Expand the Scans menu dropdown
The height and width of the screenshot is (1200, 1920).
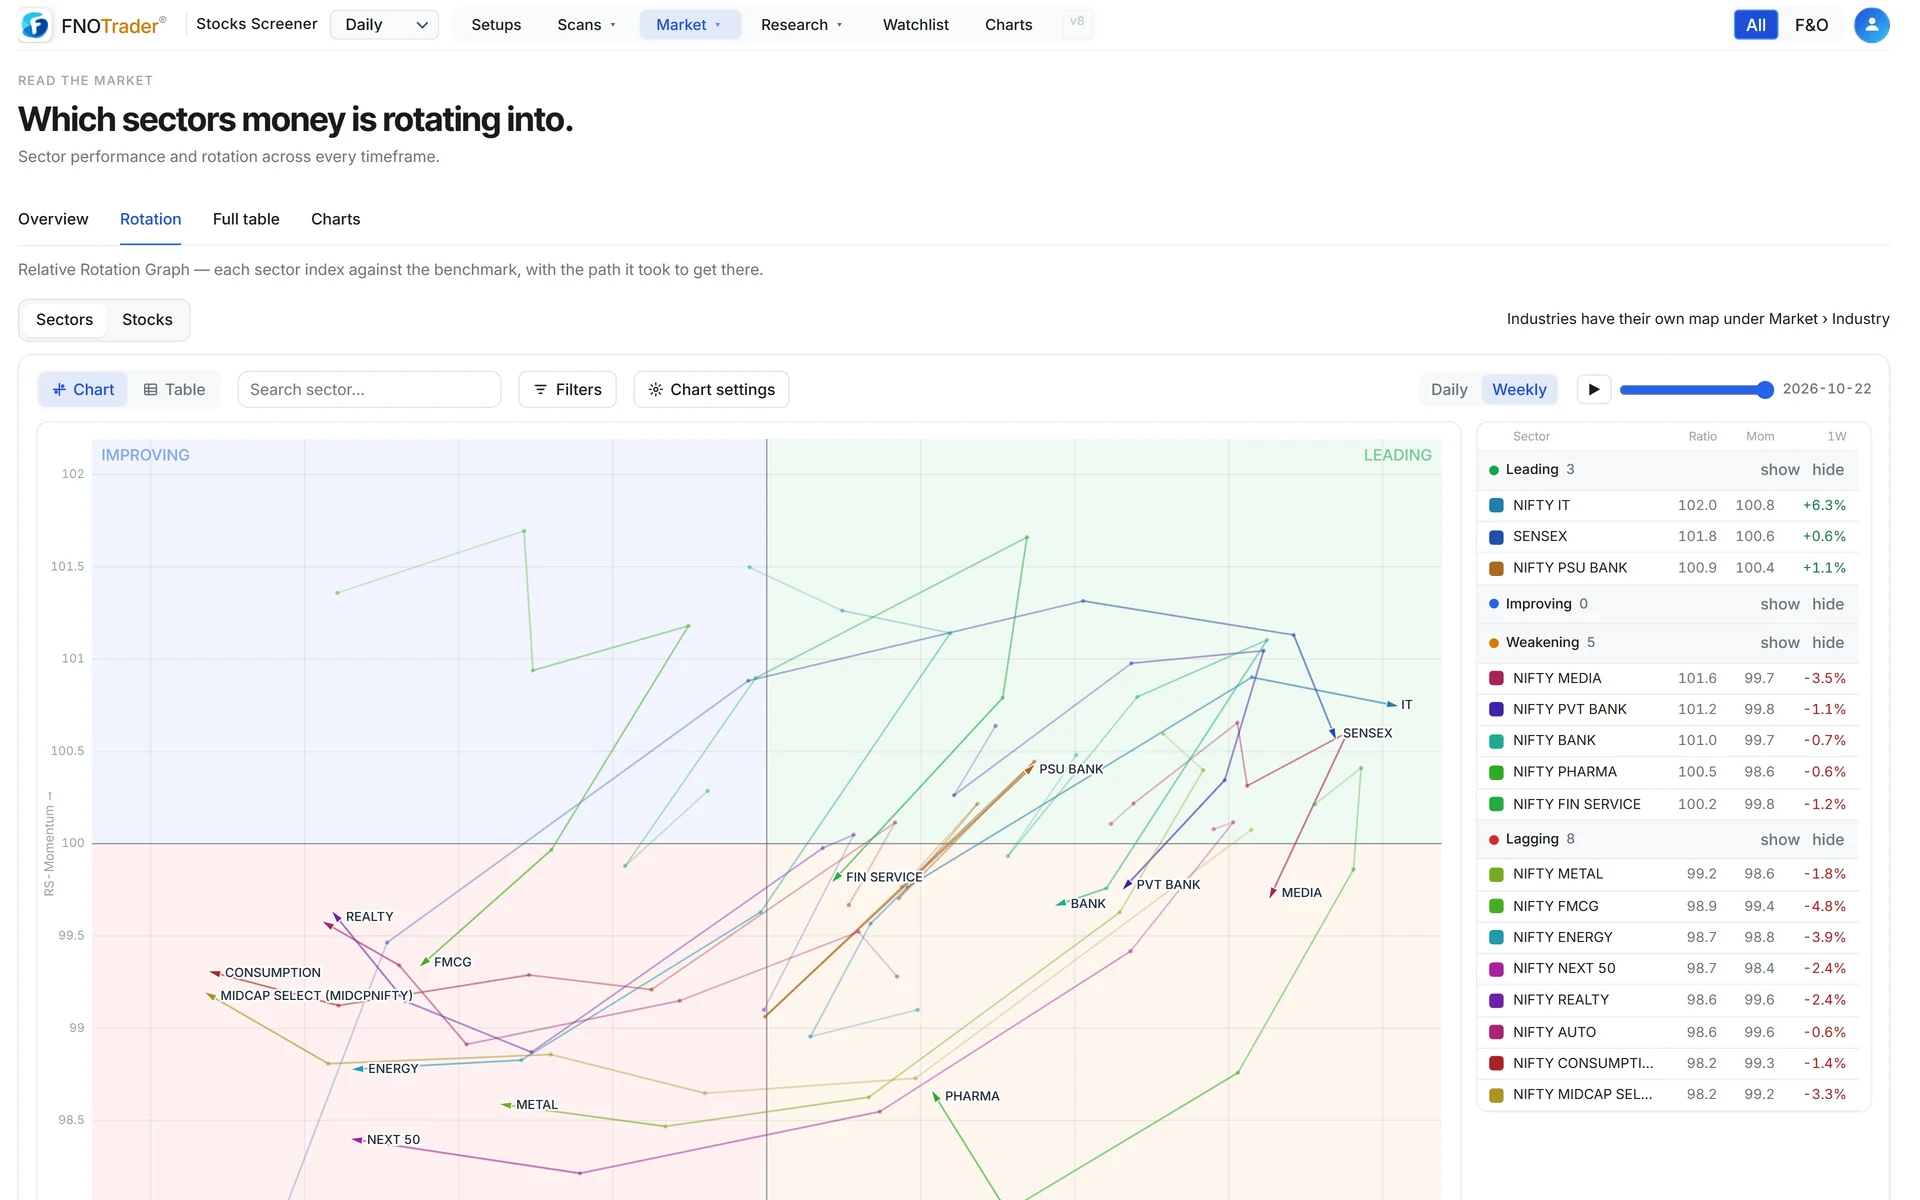click(587, 25)
